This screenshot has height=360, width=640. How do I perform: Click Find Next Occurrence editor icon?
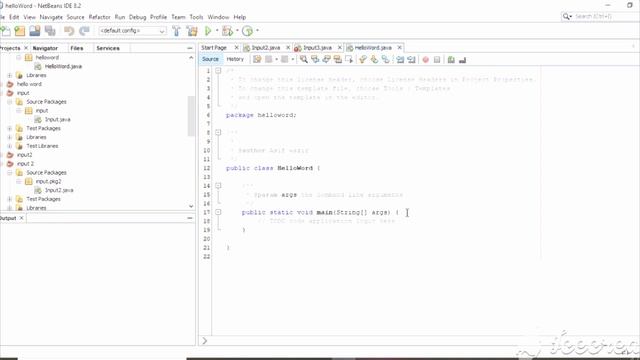pos(327,60)
